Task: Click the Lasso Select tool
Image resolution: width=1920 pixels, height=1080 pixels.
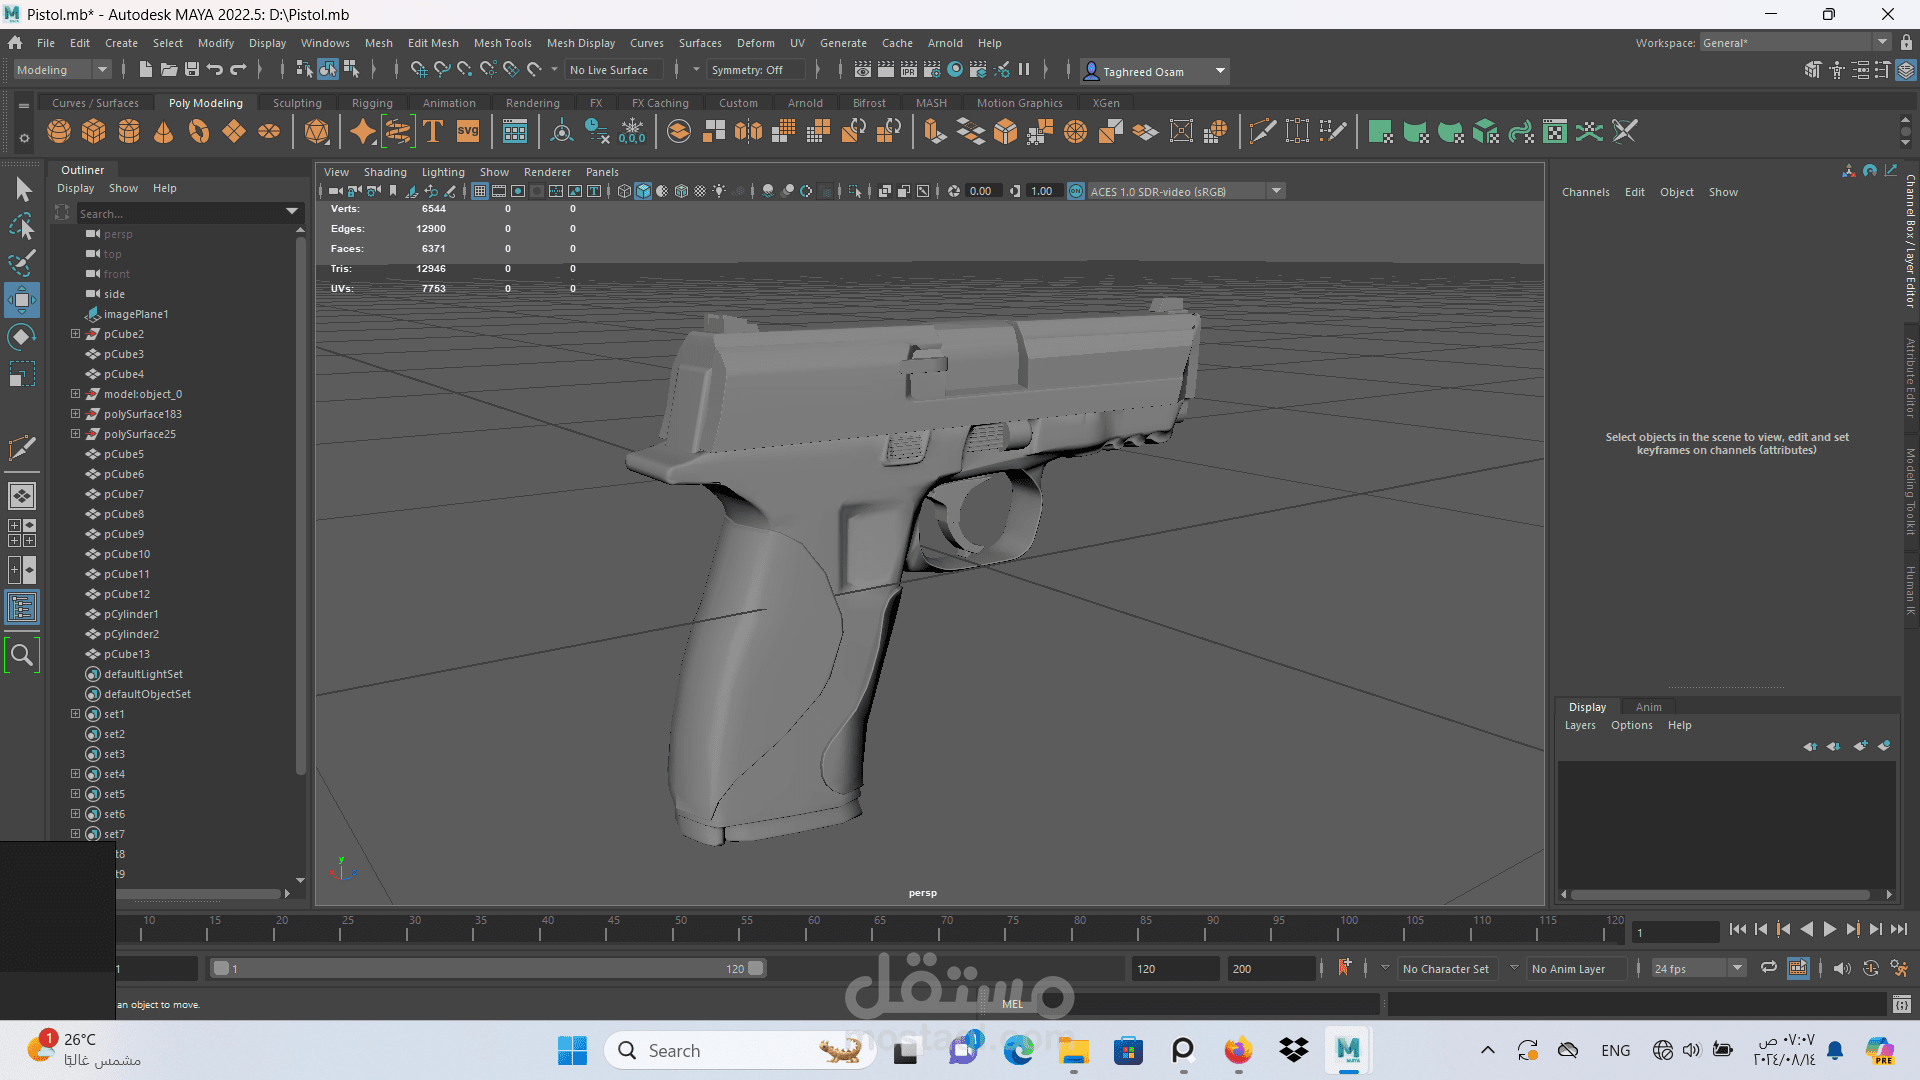Action: (x=22, y=227)
